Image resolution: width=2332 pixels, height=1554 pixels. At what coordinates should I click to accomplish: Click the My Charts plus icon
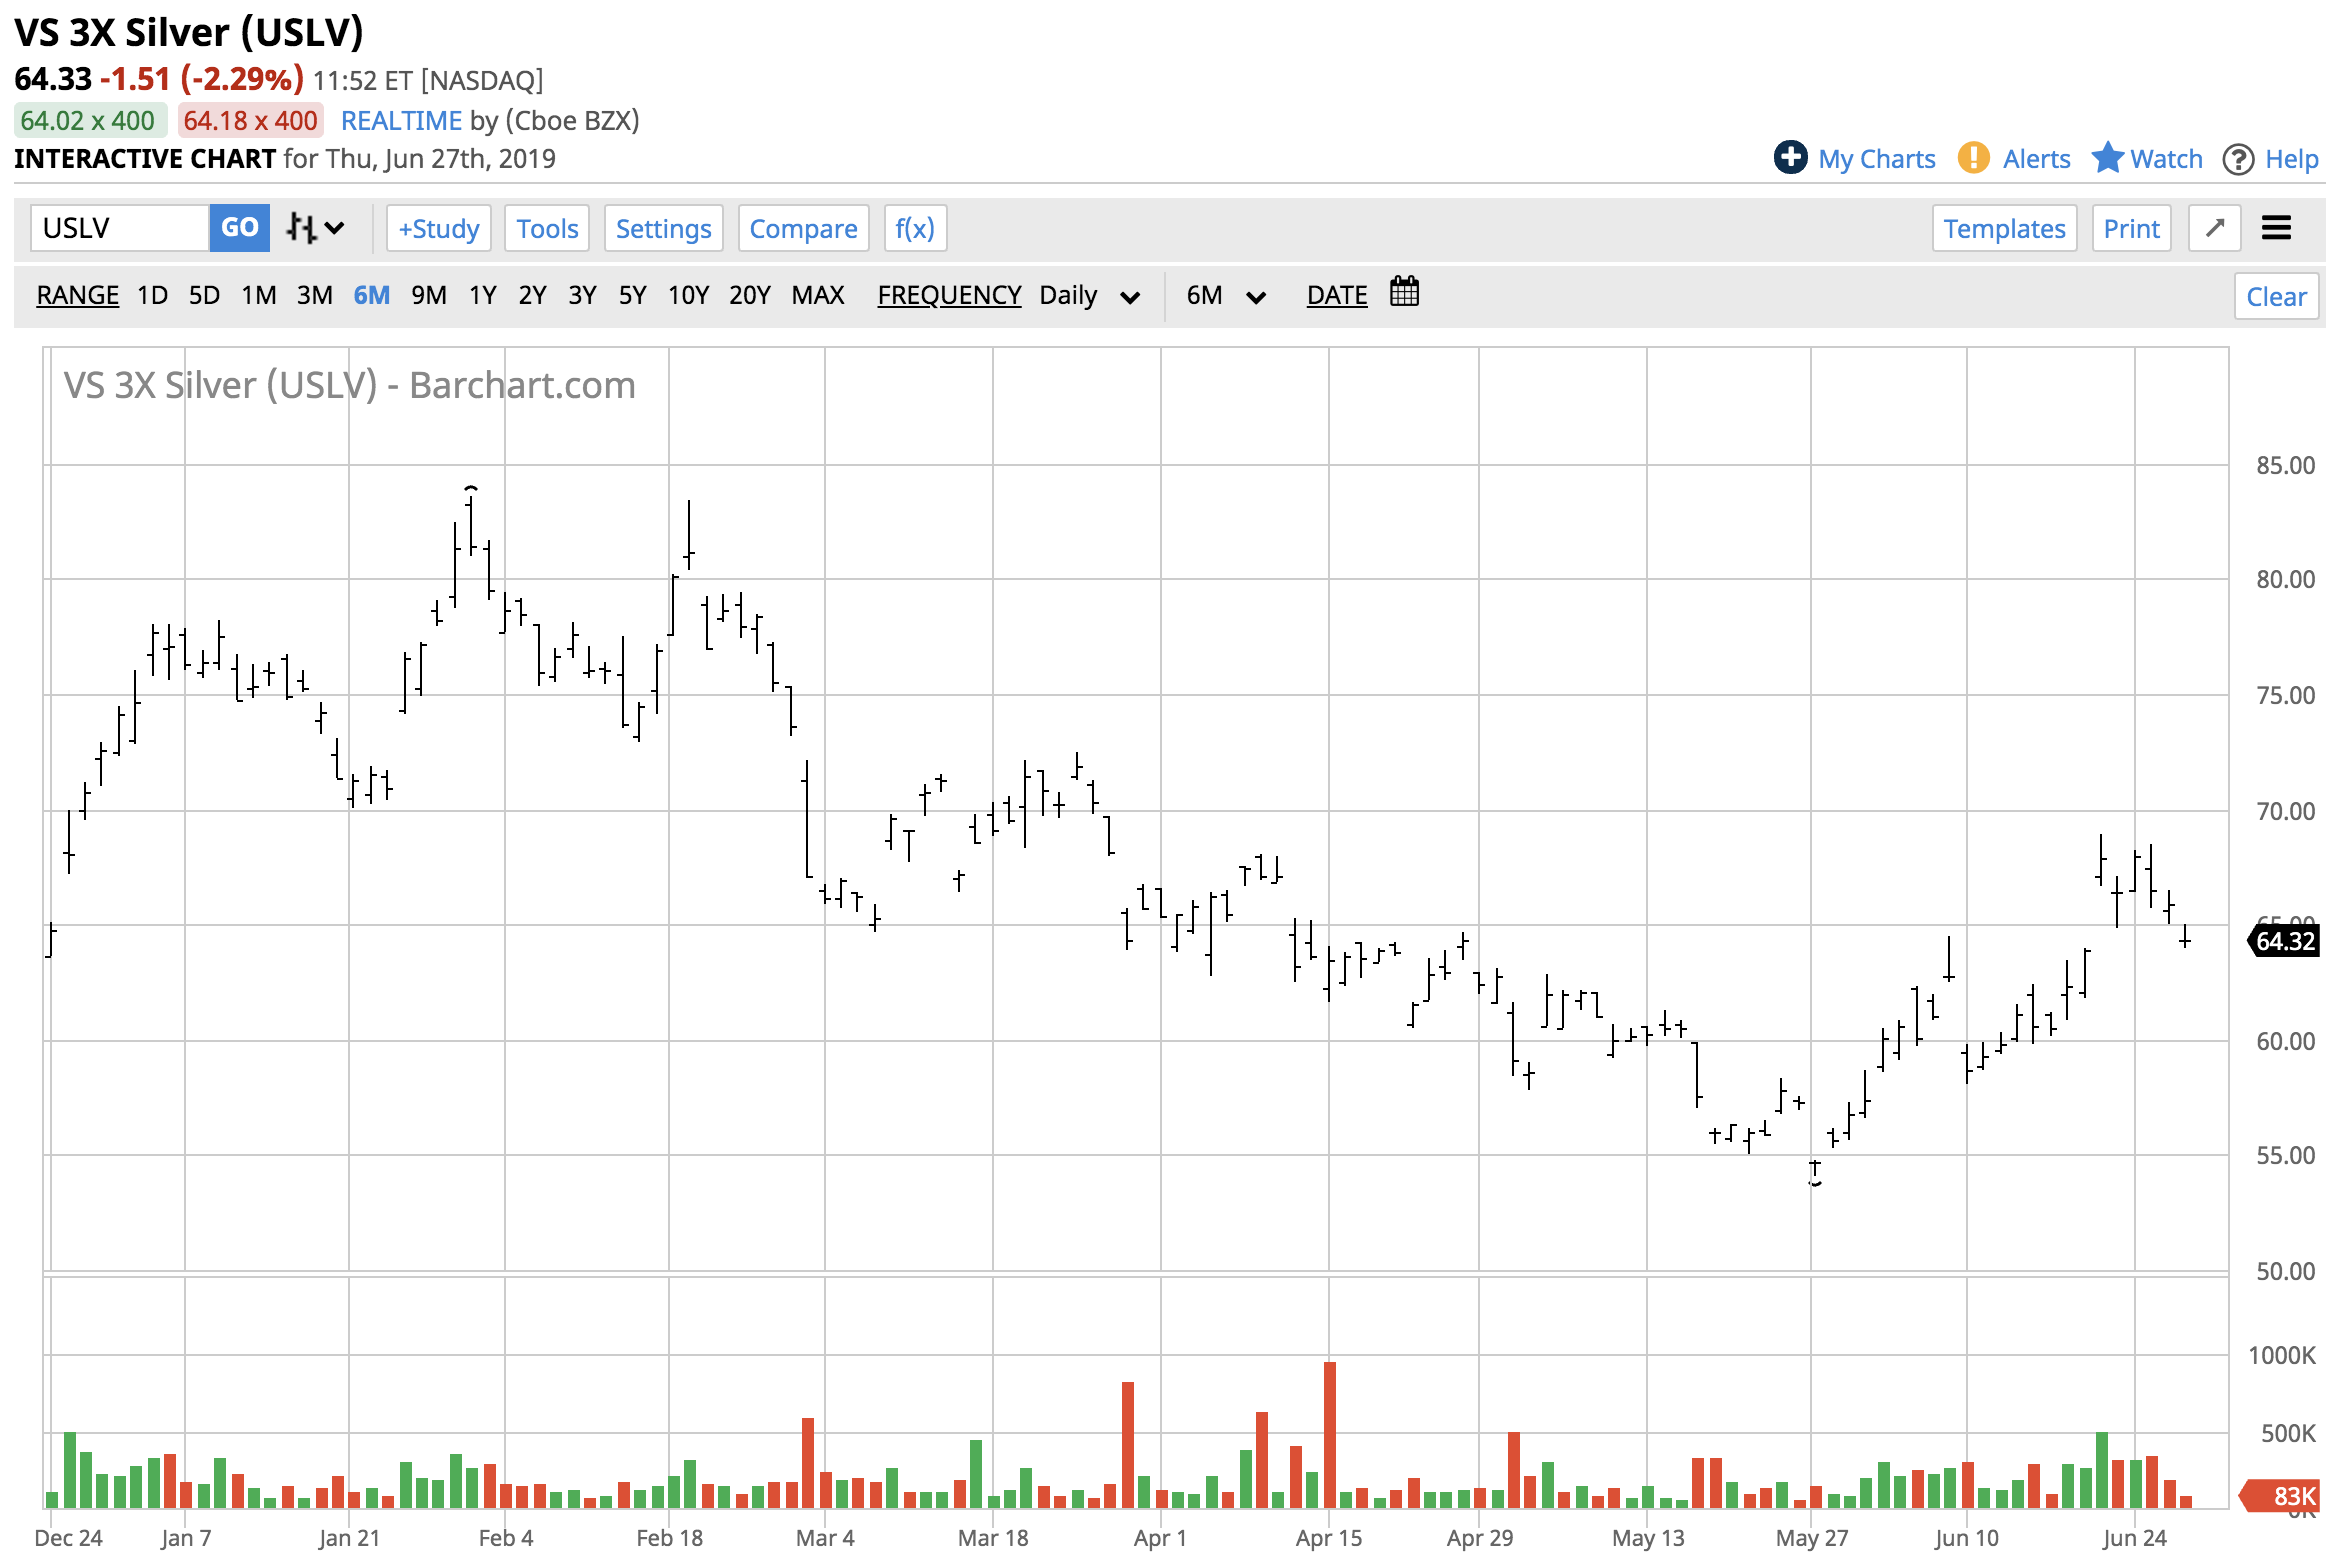tap(1790, 158)
